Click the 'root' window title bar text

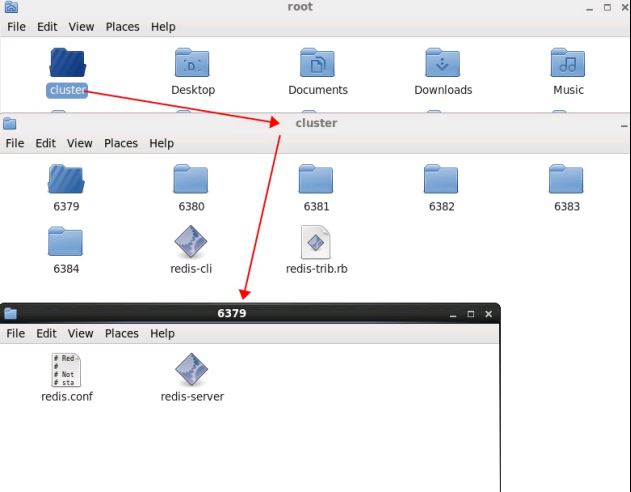[300, 6]
